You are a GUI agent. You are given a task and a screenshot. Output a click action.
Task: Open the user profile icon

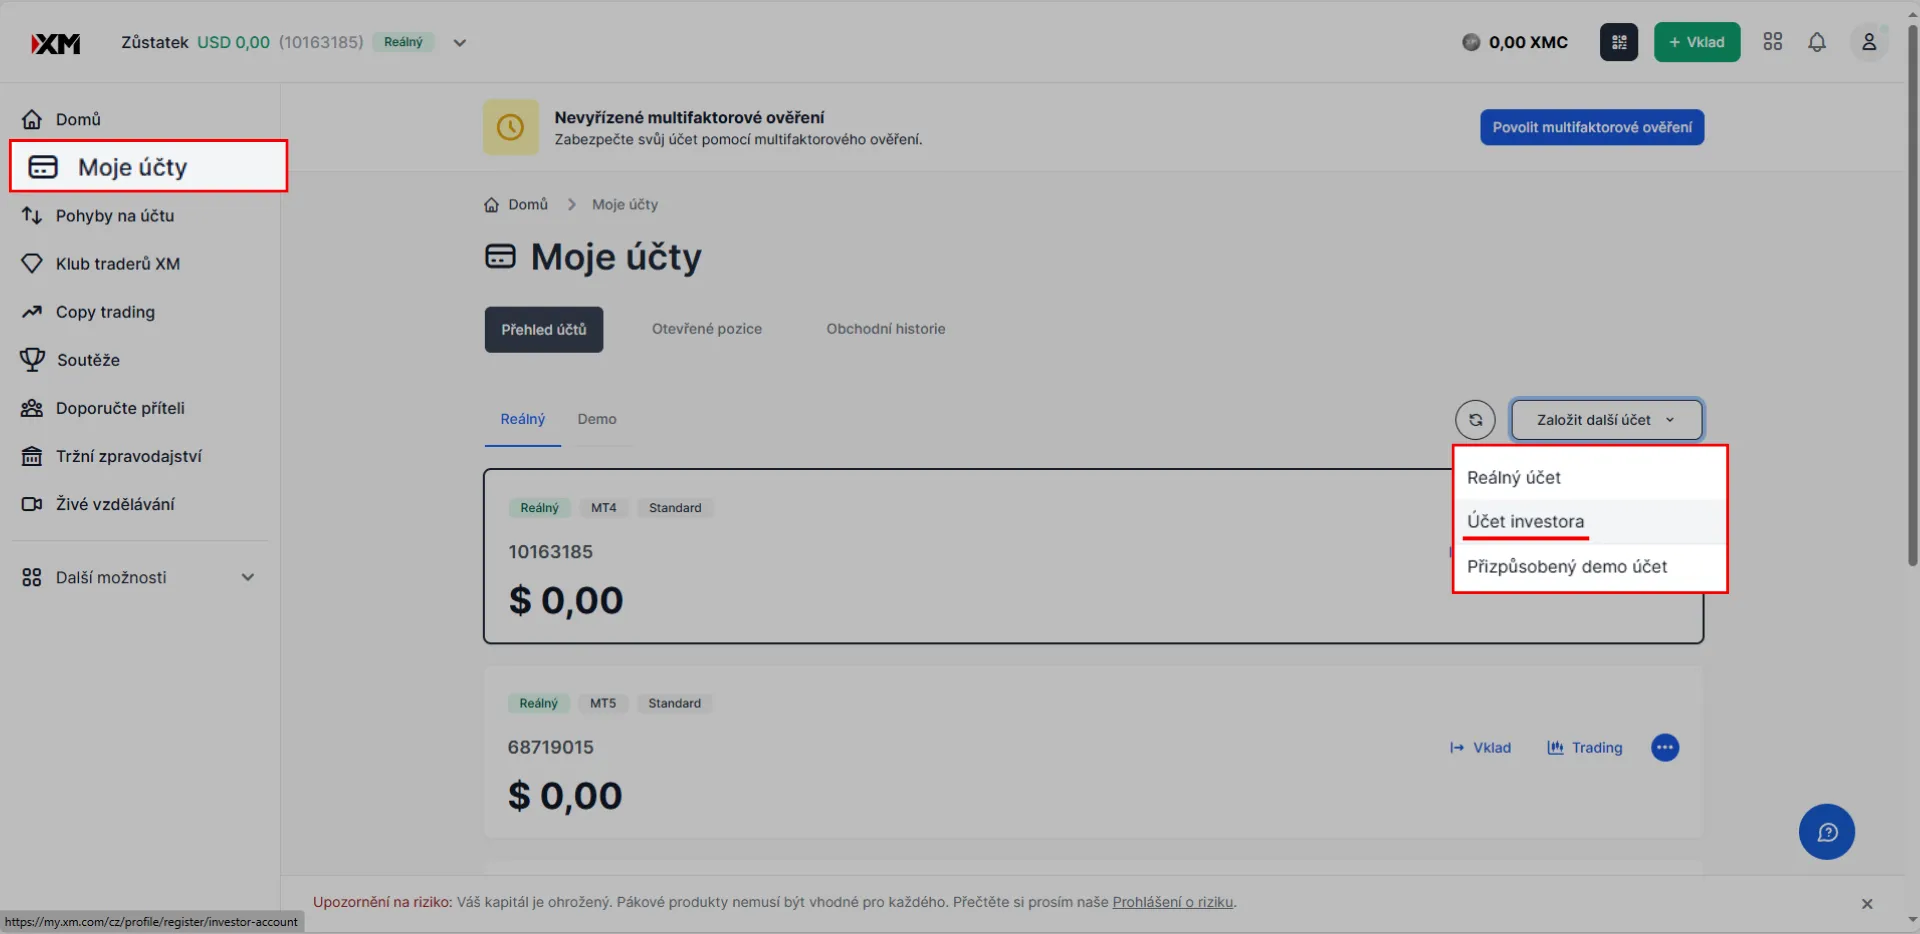(1869, 42)
